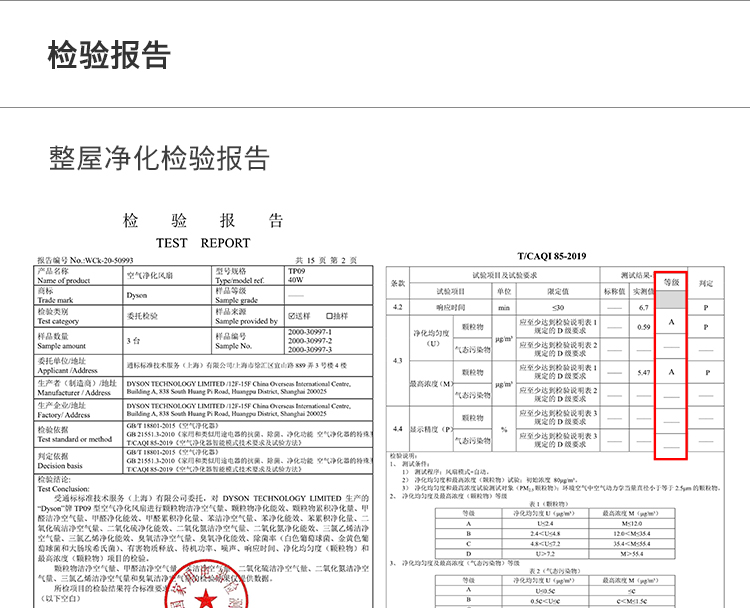Click the 等级 column header in red box

click(x=671, y=283)
